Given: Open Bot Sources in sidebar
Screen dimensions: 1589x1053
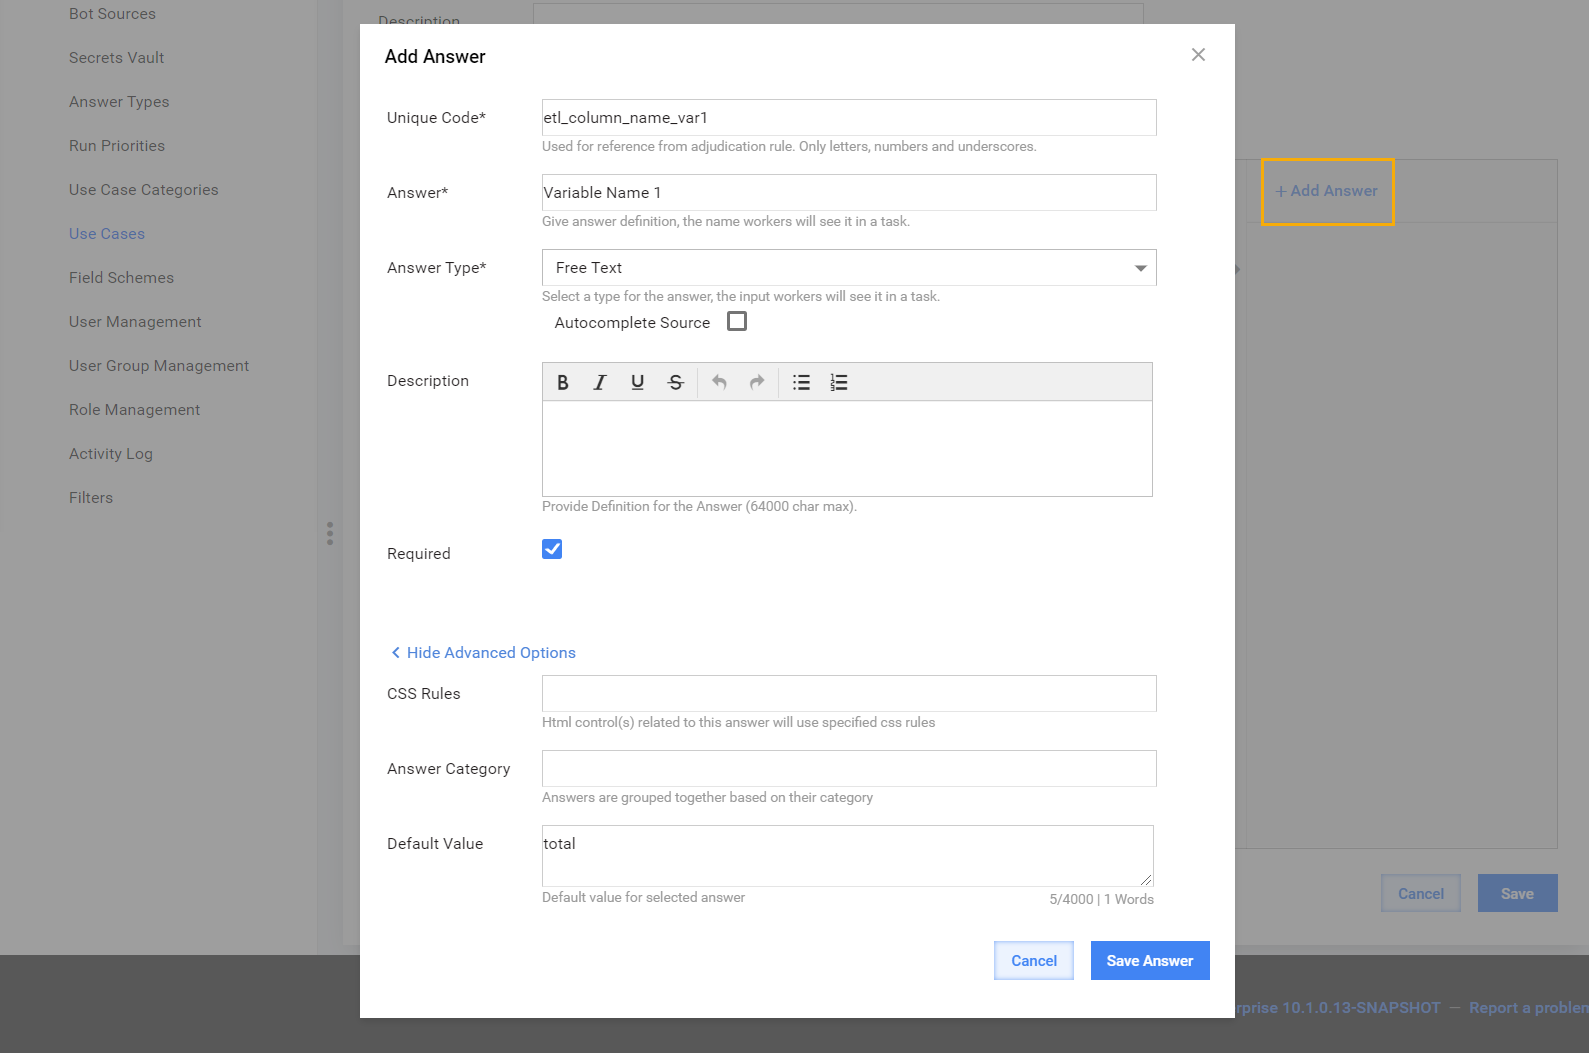Looking at the screenshot, I should click(112, 14).
